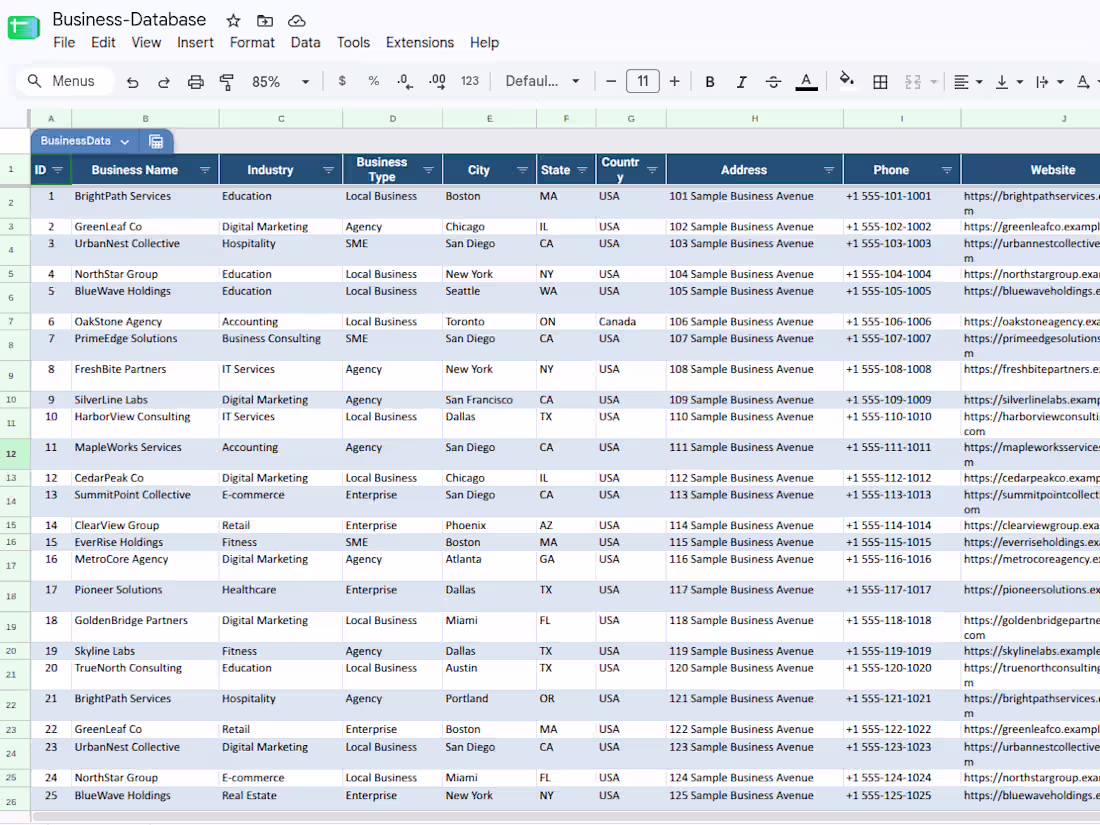The height and width of the screenshot is (825, 1100).
Task: Search the Menus box
Action: (65, 81)
